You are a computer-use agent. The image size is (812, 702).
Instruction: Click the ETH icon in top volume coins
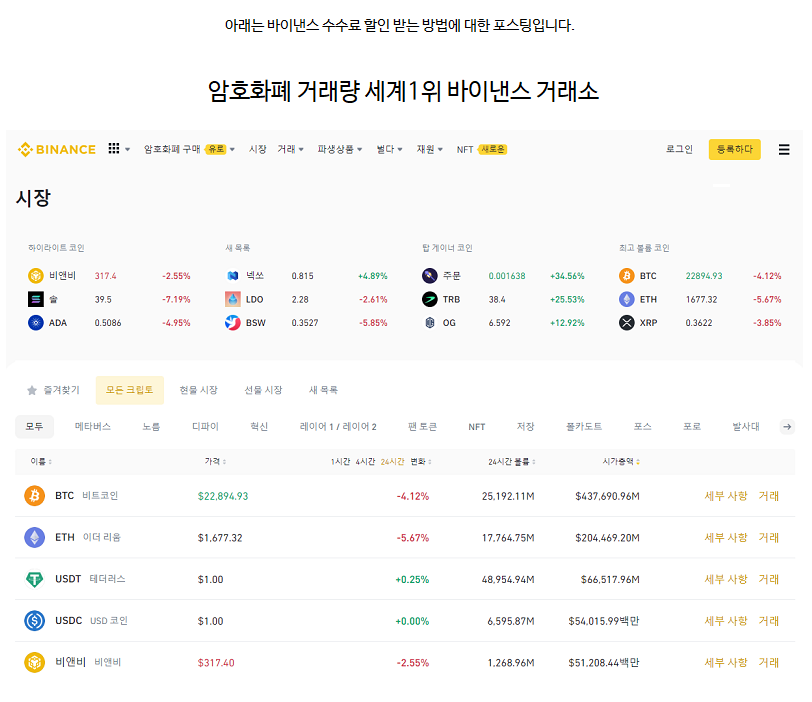[x=627, y=299]
